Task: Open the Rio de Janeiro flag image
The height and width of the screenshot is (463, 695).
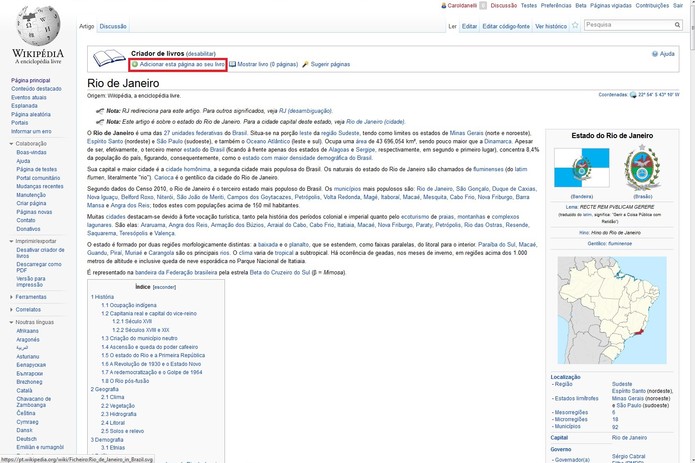Action: pyautogui.click(x=582, y=167)
